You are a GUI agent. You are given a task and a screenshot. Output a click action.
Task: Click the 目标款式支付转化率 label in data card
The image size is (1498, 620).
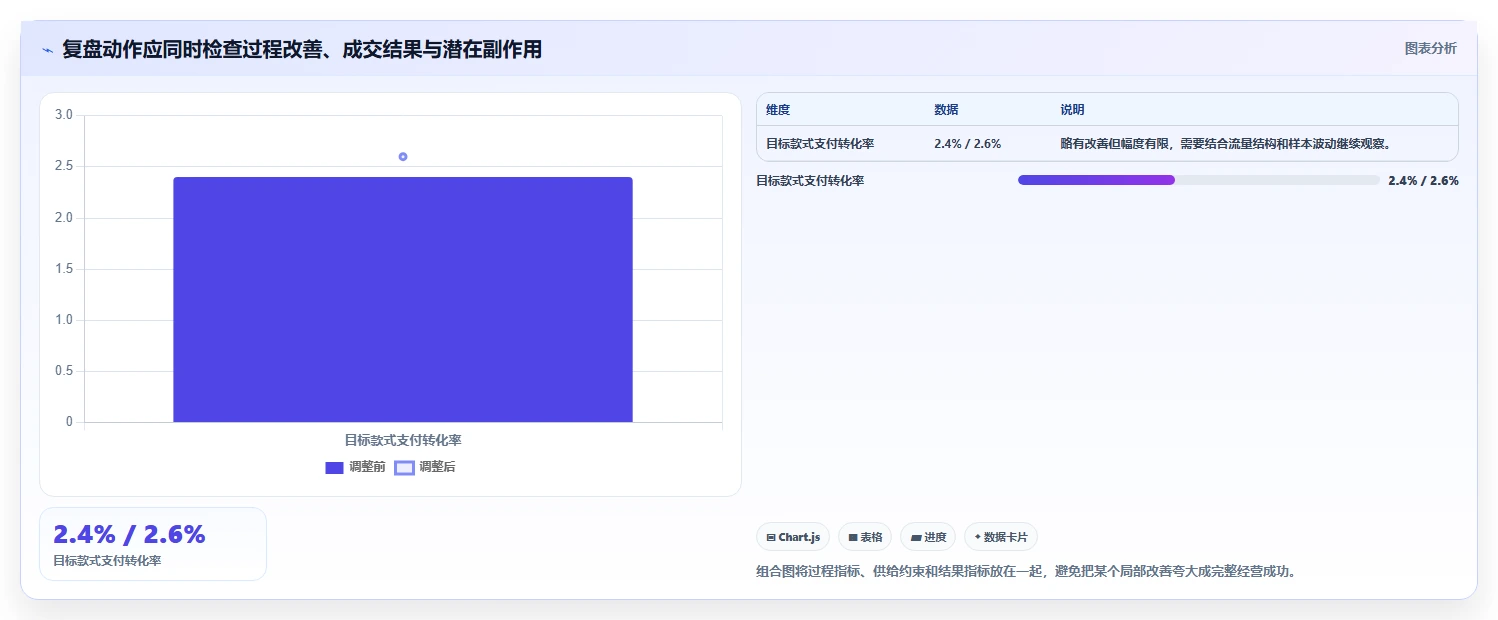[107, 561]
